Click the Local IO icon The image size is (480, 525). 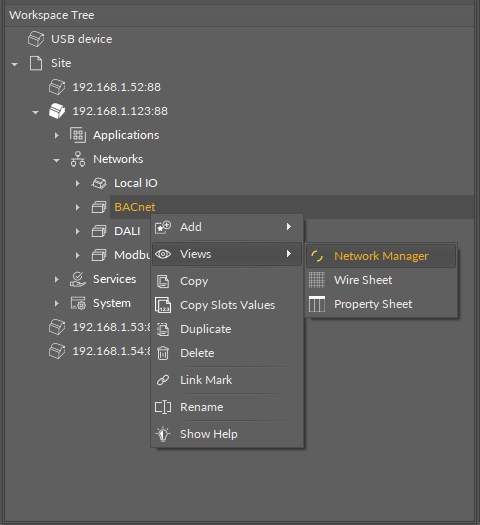coord(99,183)
